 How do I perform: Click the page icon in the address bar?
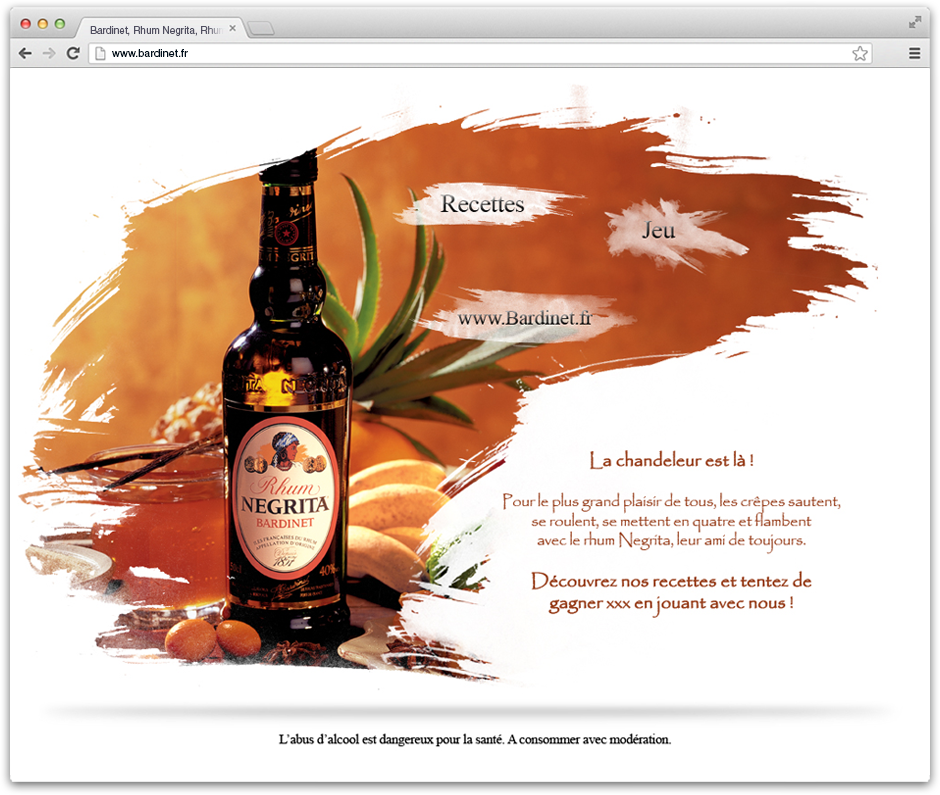[100, 54]
